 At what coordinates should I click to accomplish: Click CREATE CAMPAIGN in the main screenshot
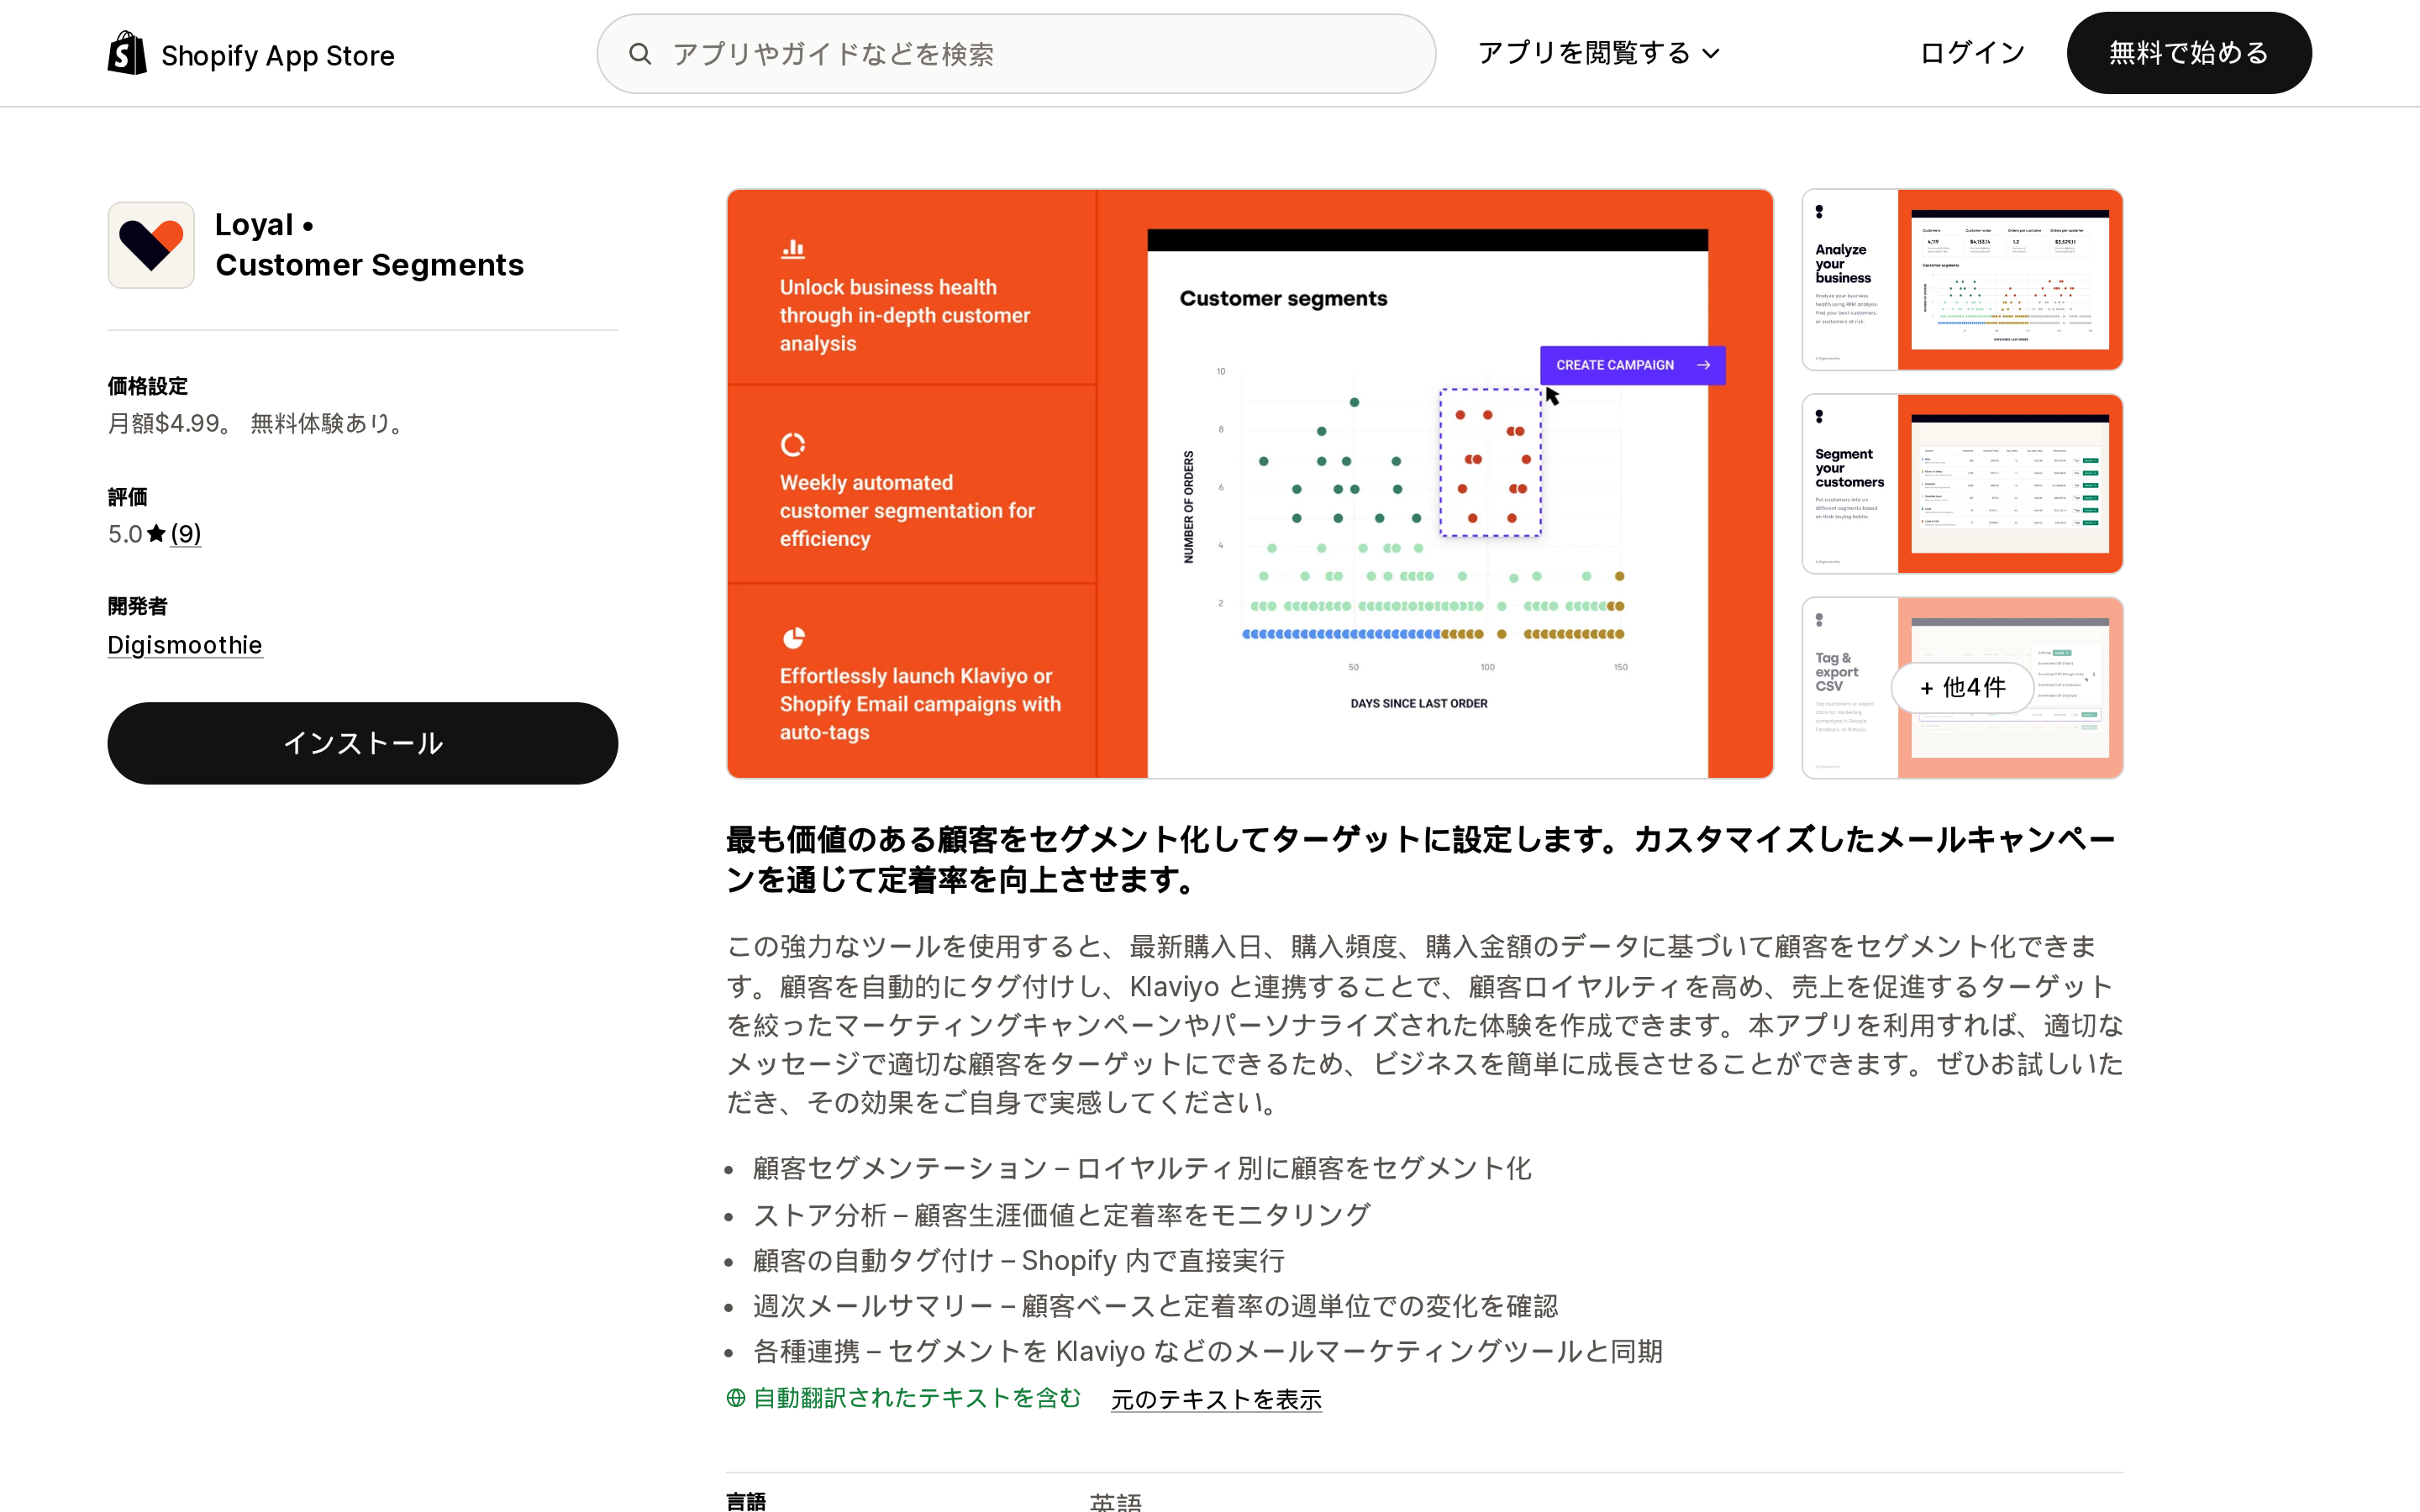point(1633,365)
